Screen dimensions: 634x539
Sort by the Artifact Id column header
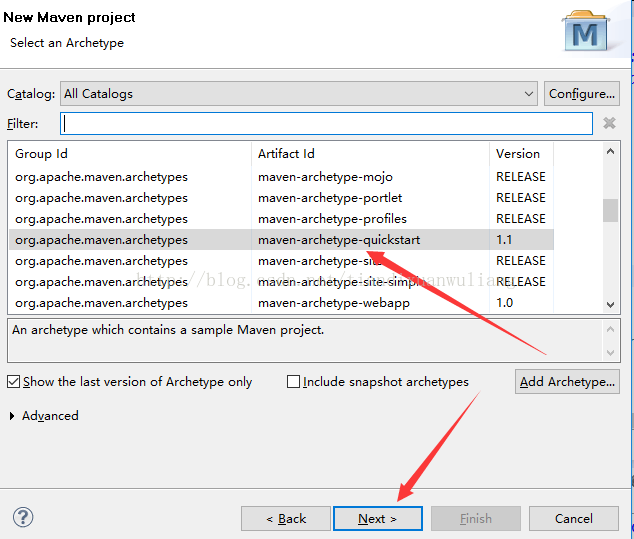(370, 154)
